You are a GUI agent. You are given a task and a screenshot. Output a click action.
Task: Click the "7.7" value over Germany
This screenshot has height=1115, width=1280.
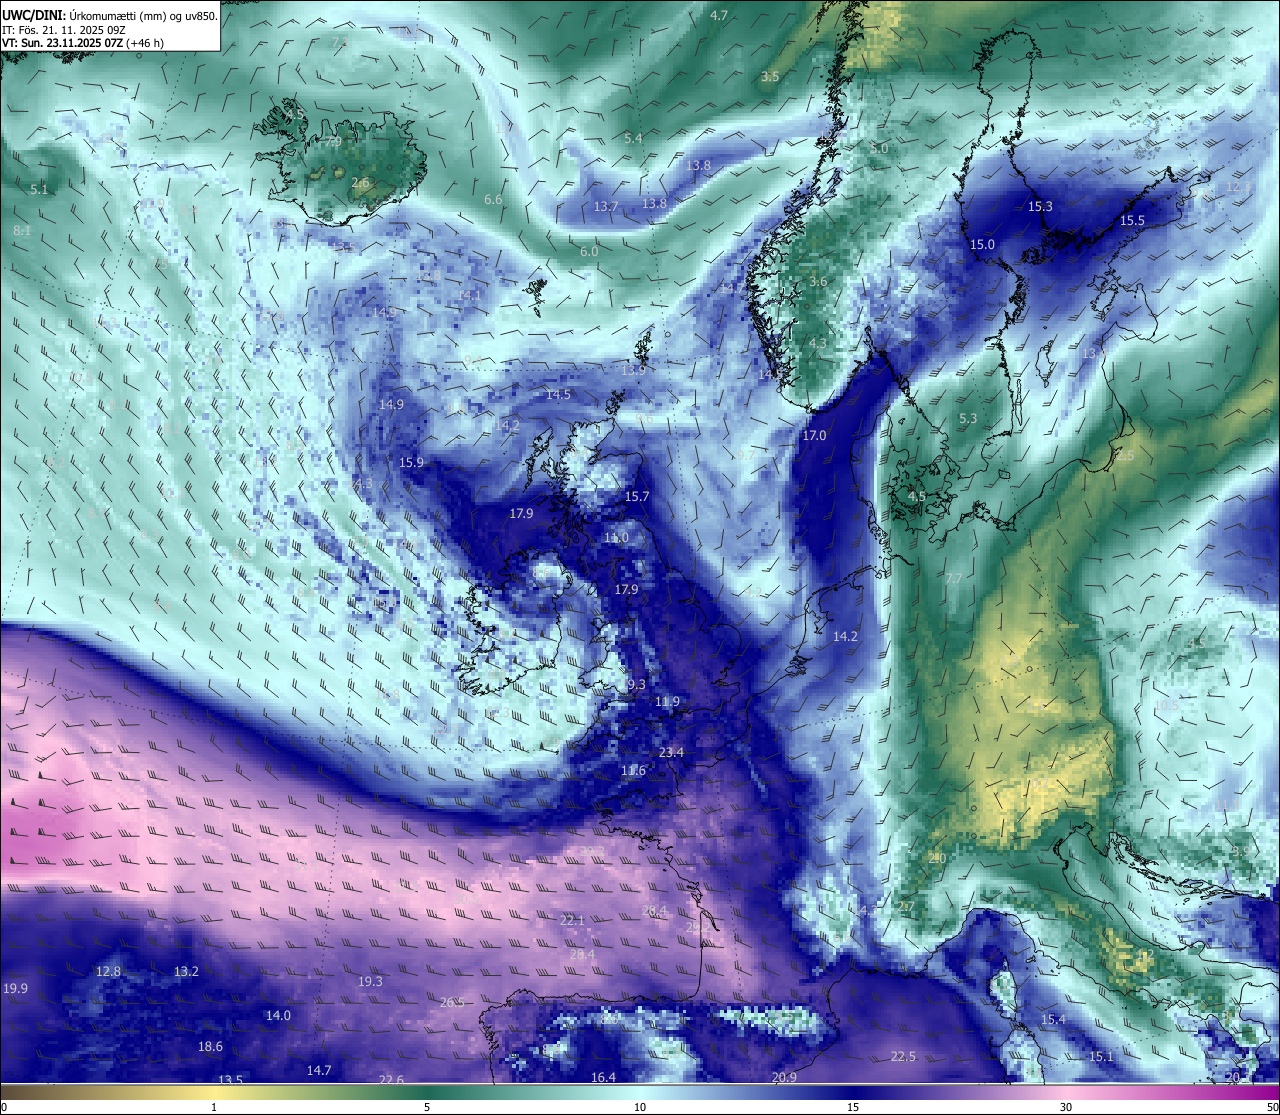(x=953, y=578)
